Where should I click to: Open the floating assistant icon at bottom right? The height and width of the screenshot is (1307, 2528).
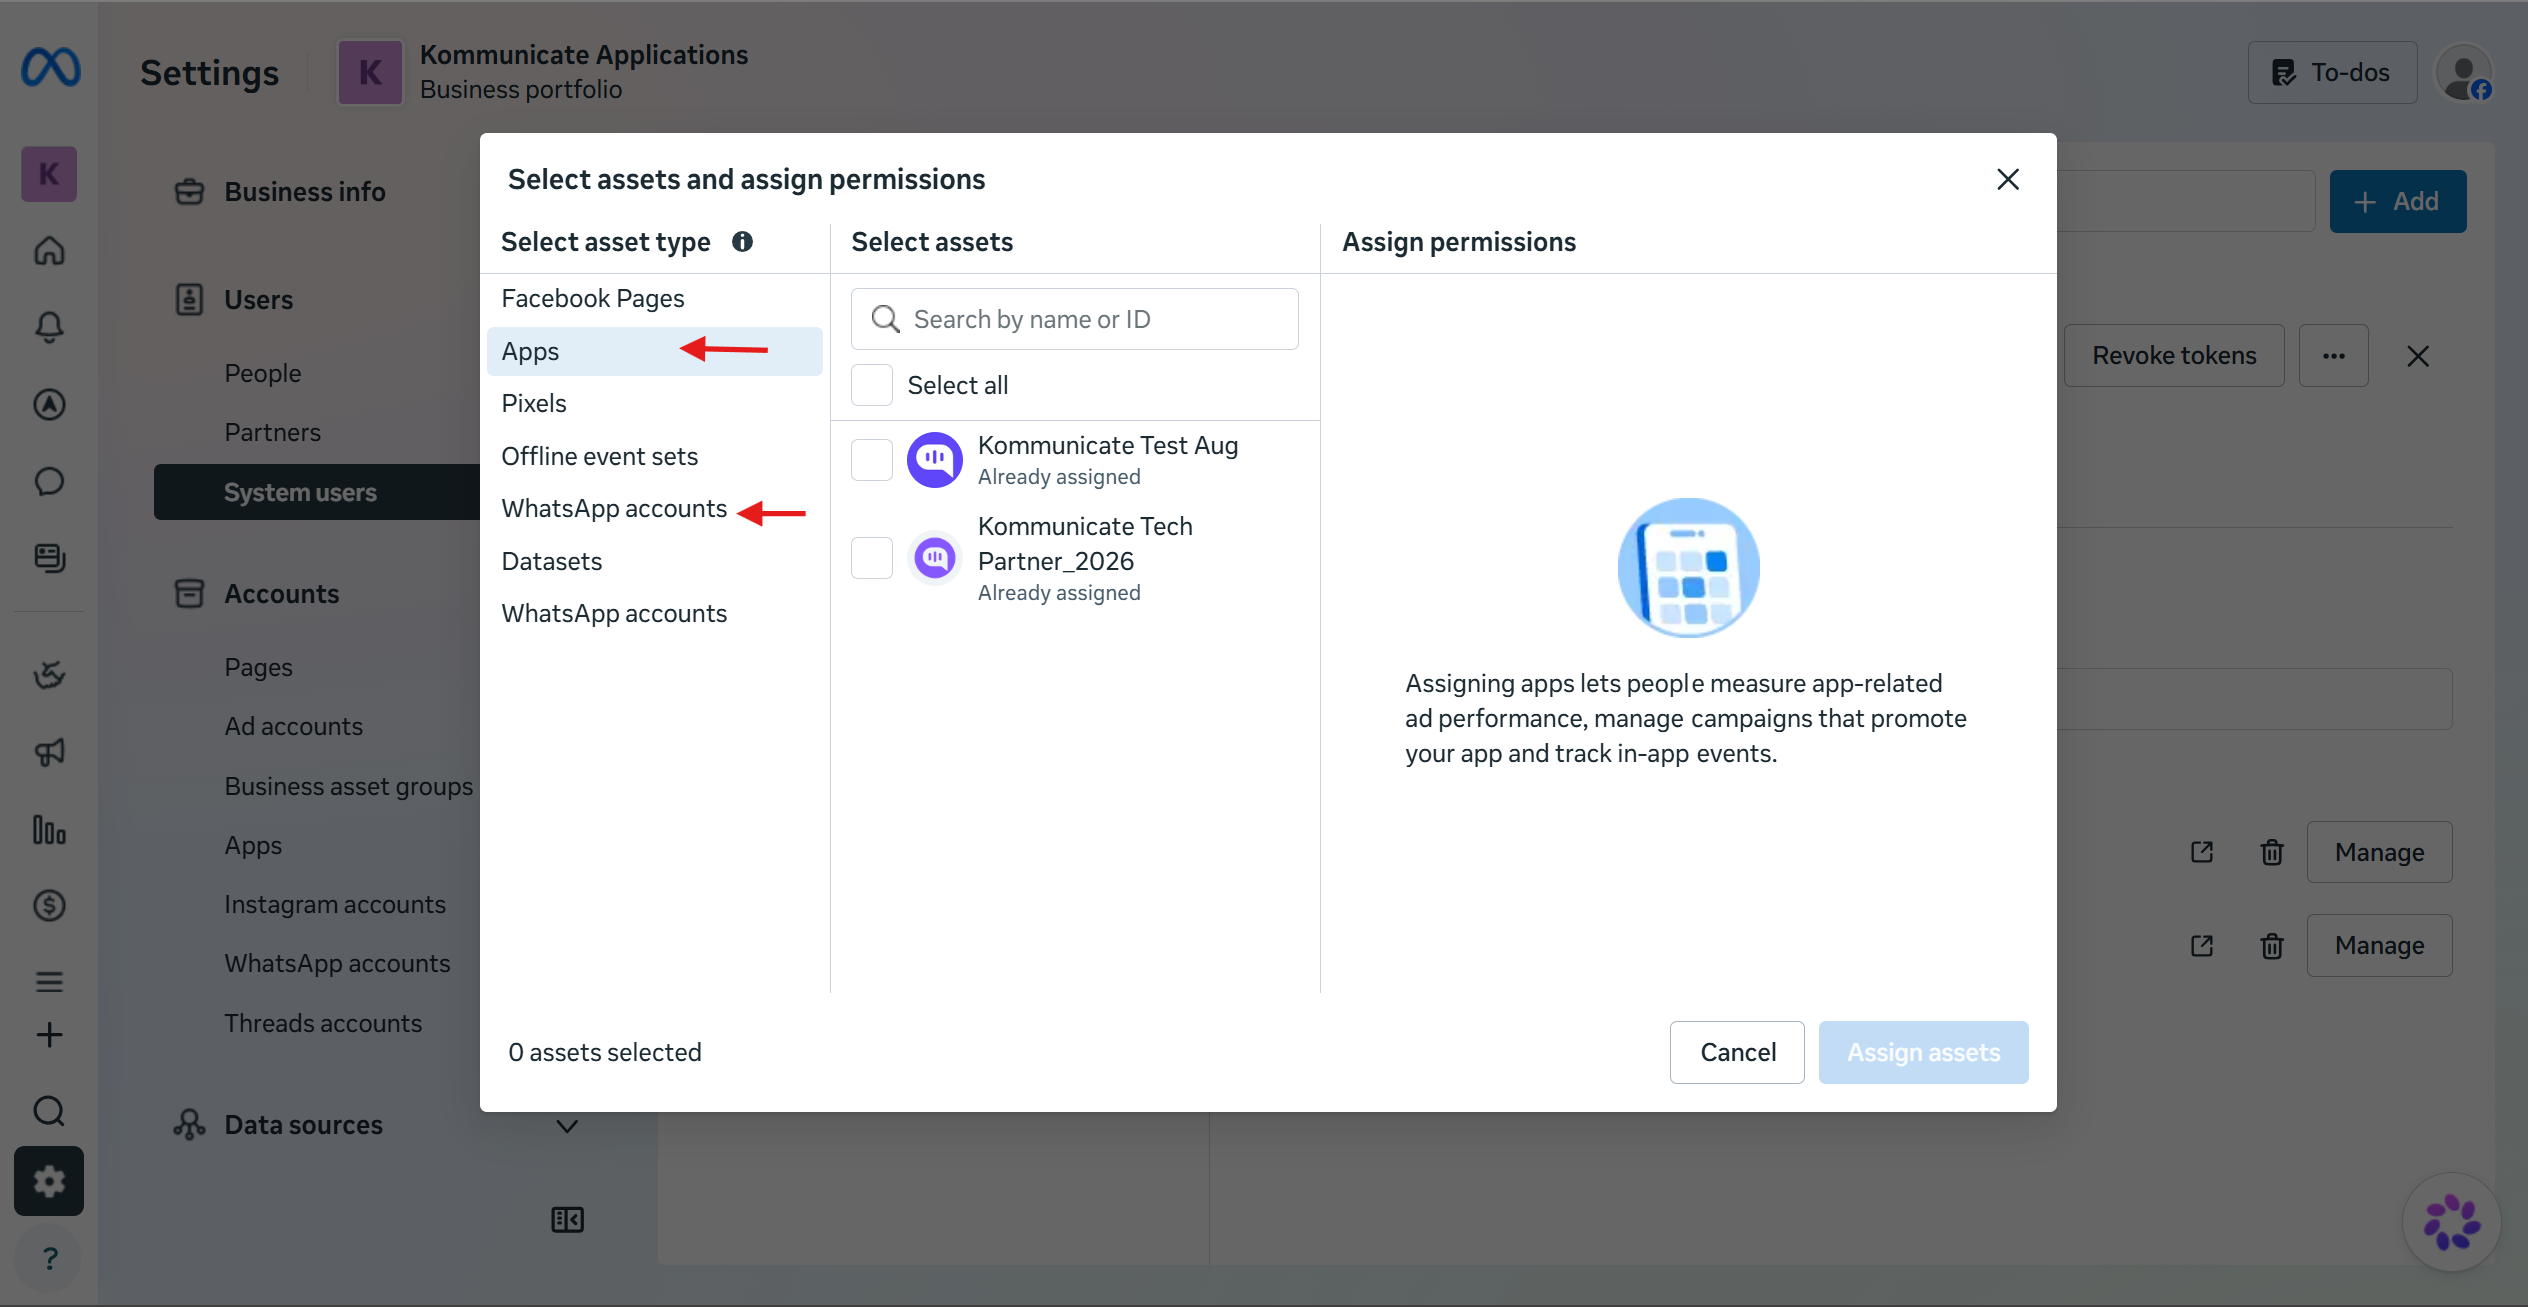[x=2452, y=1222]
